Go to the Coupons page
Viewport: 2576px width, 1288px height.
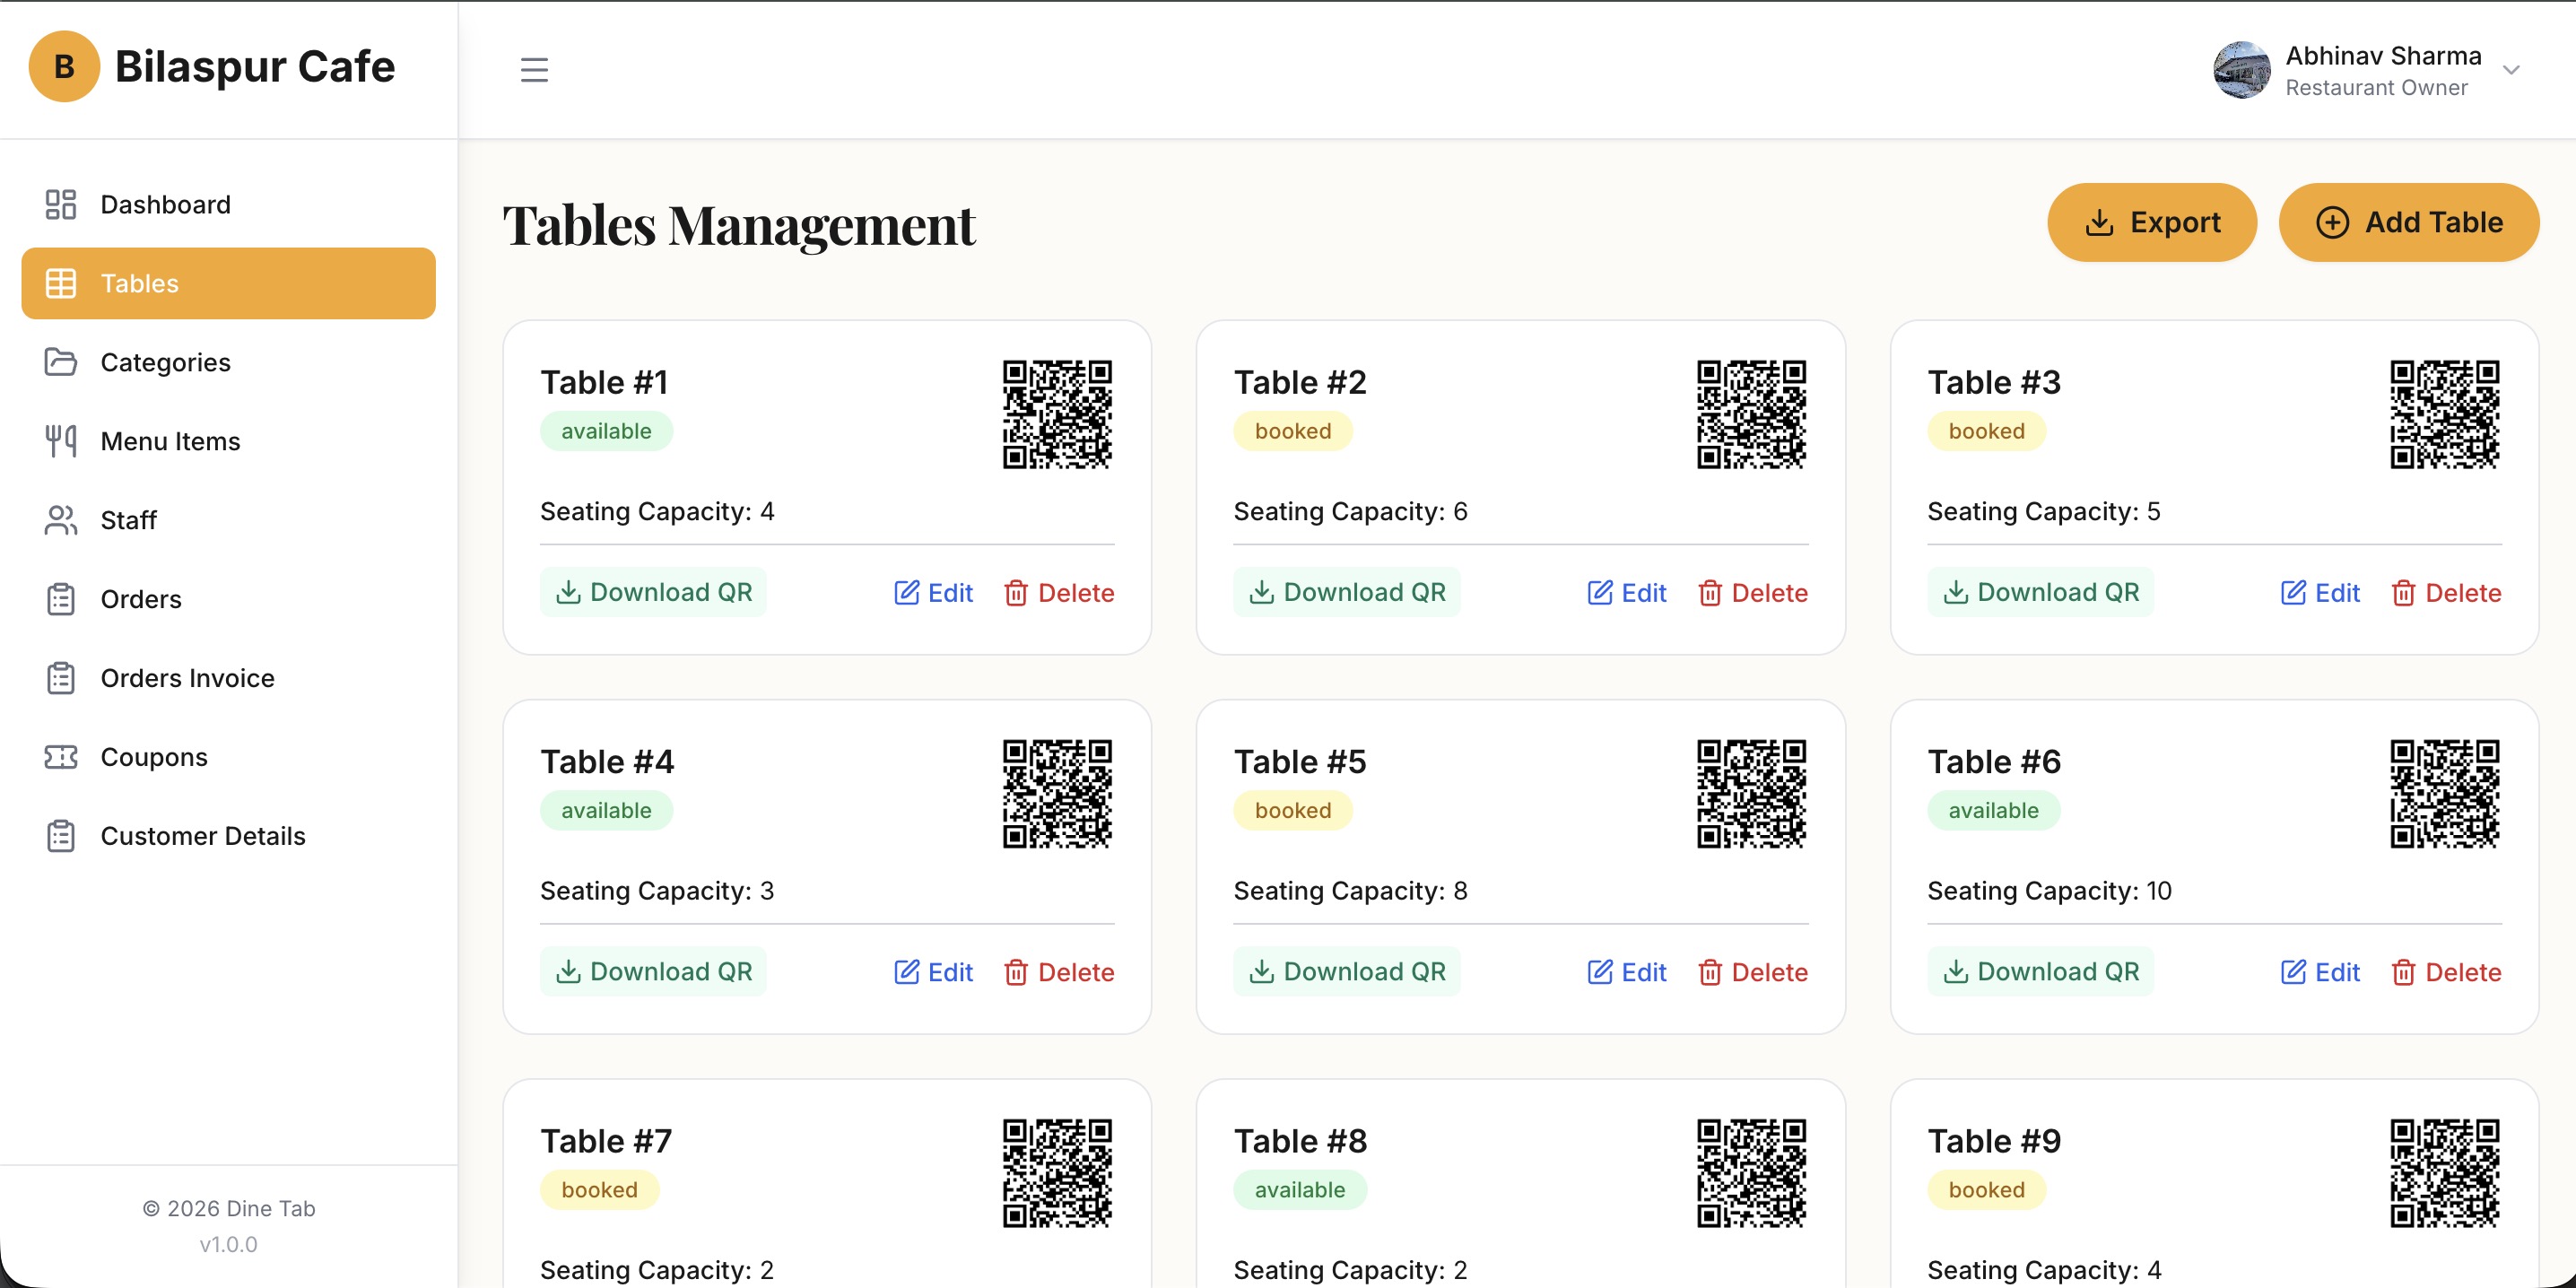[228, 757]
